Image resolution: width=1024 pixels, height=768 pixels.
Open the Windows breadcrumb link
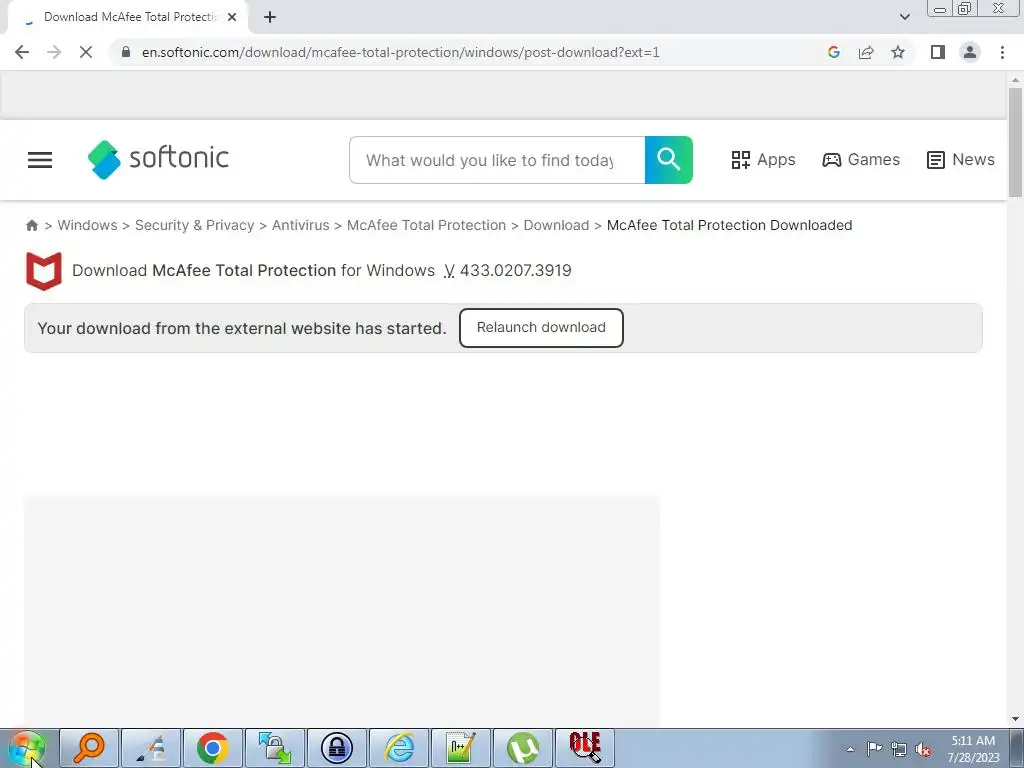(88, 225)
